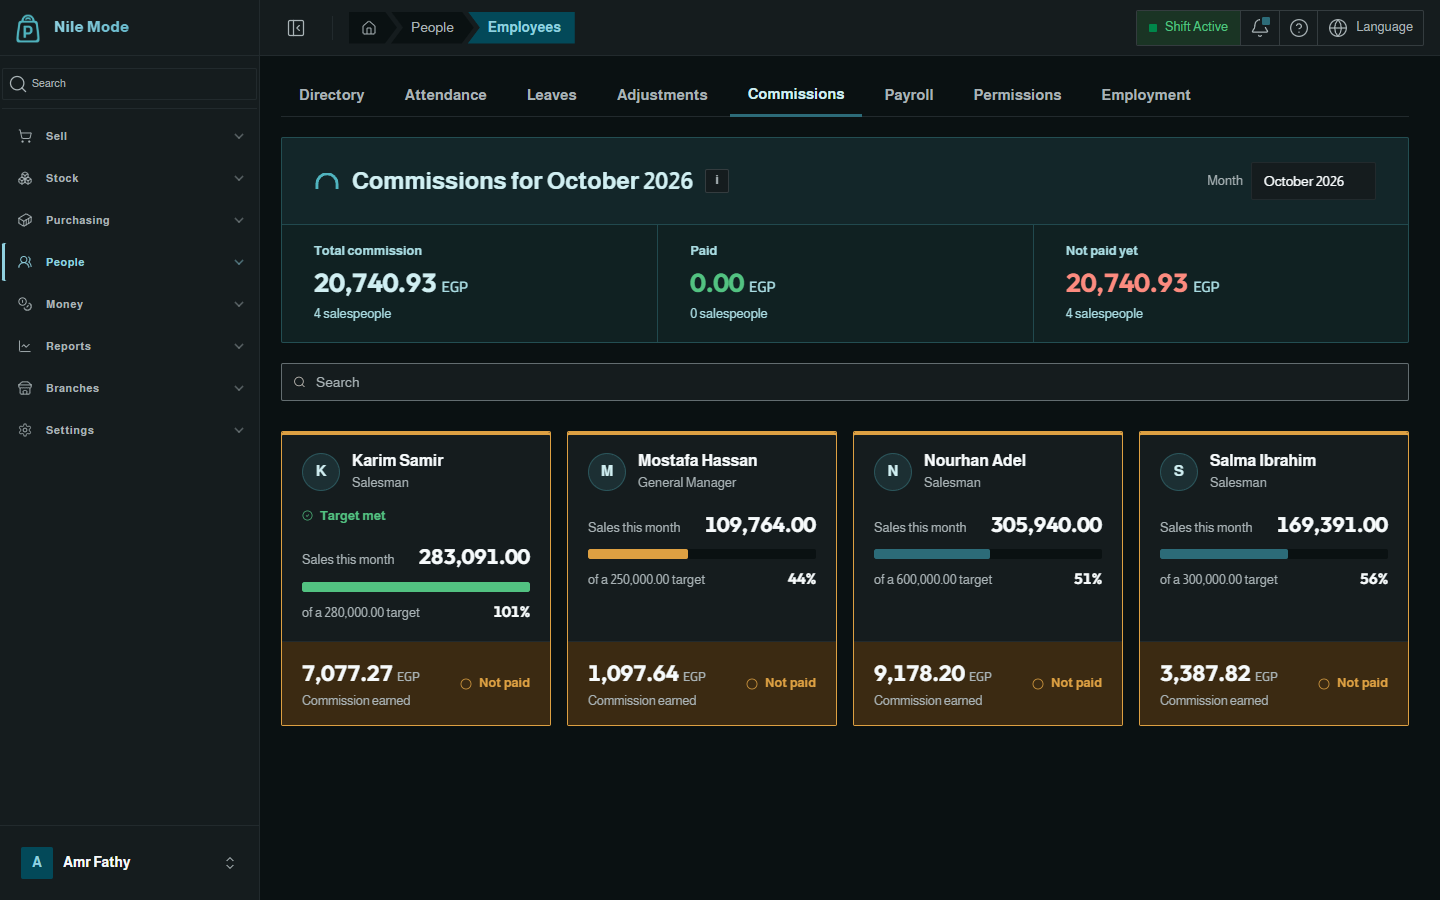Switch to the Payroll tab
The height and width of the screenshot is (900, 1440).
(909, 95)
